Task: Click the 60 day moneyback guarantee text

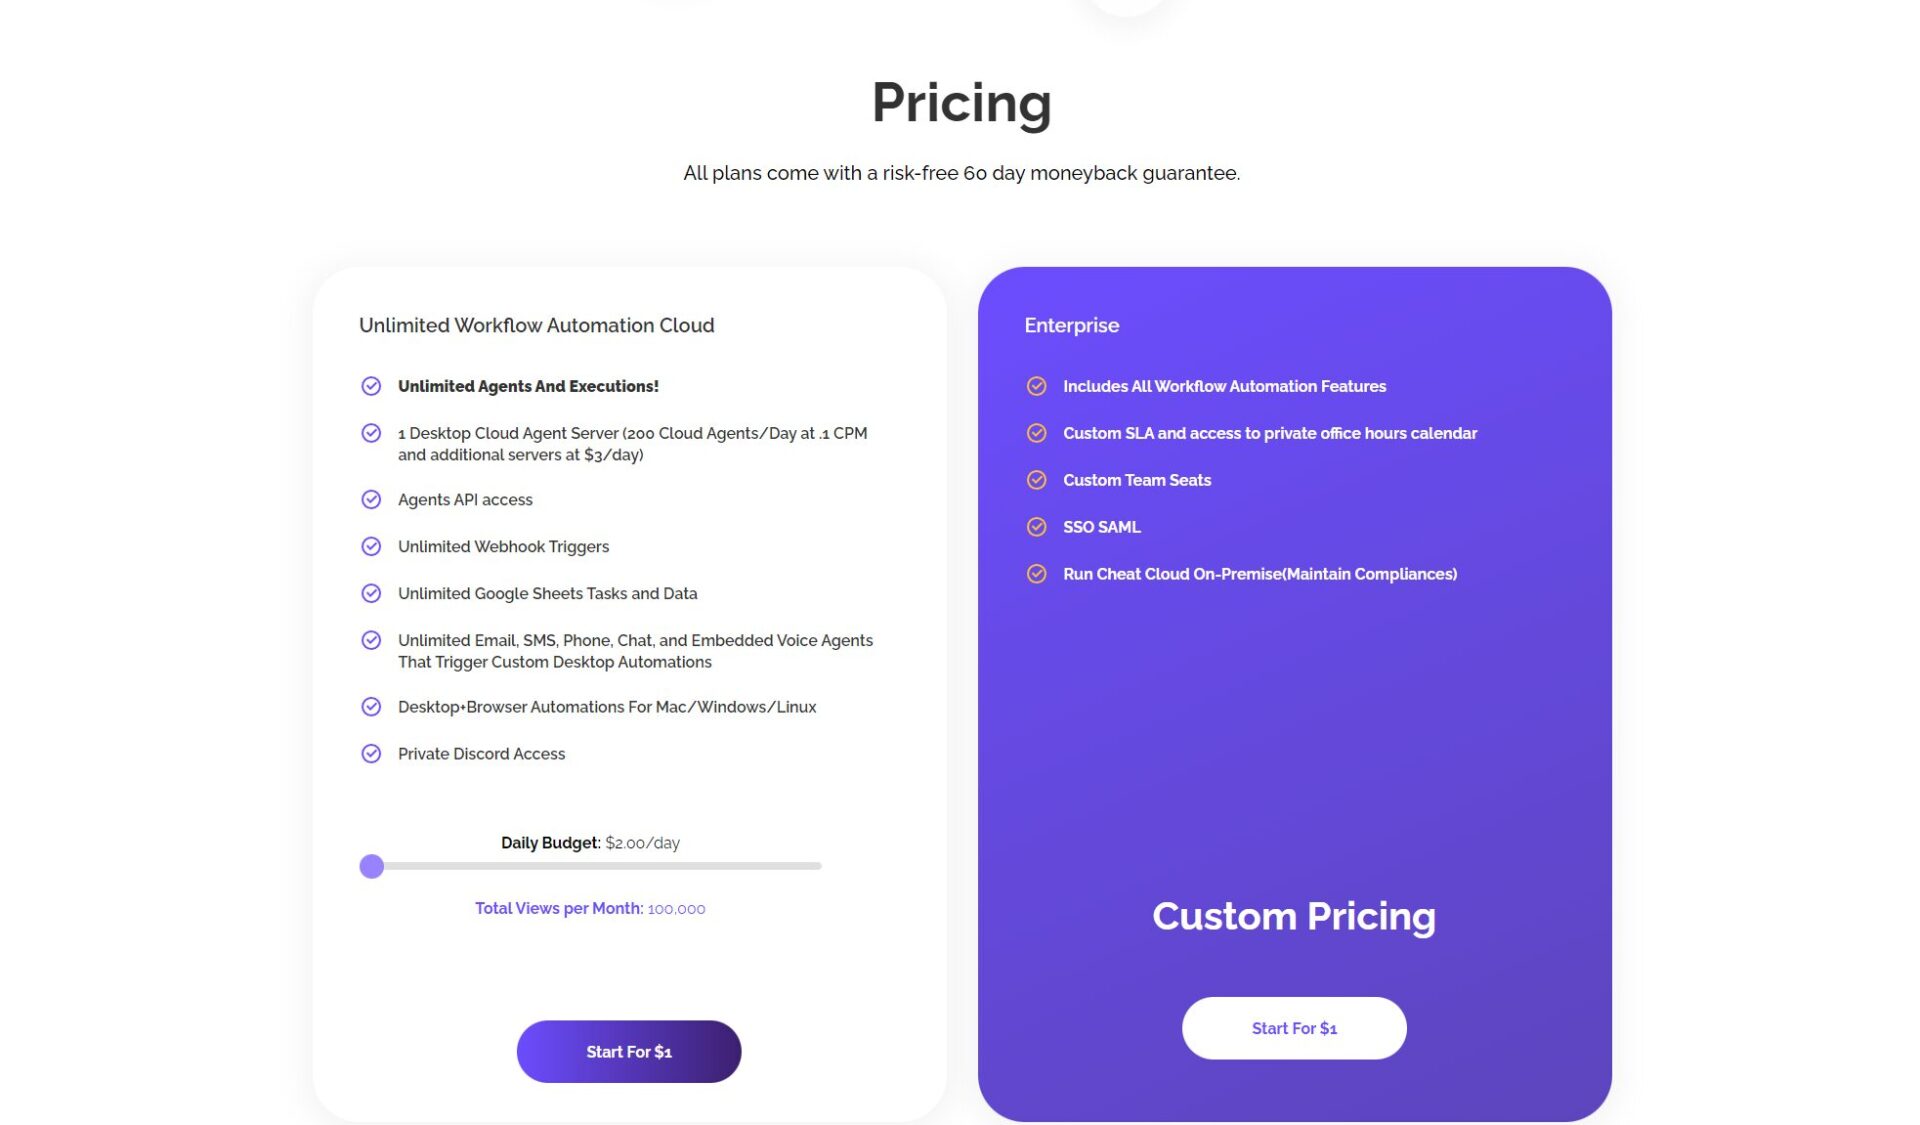Action: pyautogui.click(x=961, y=173)
